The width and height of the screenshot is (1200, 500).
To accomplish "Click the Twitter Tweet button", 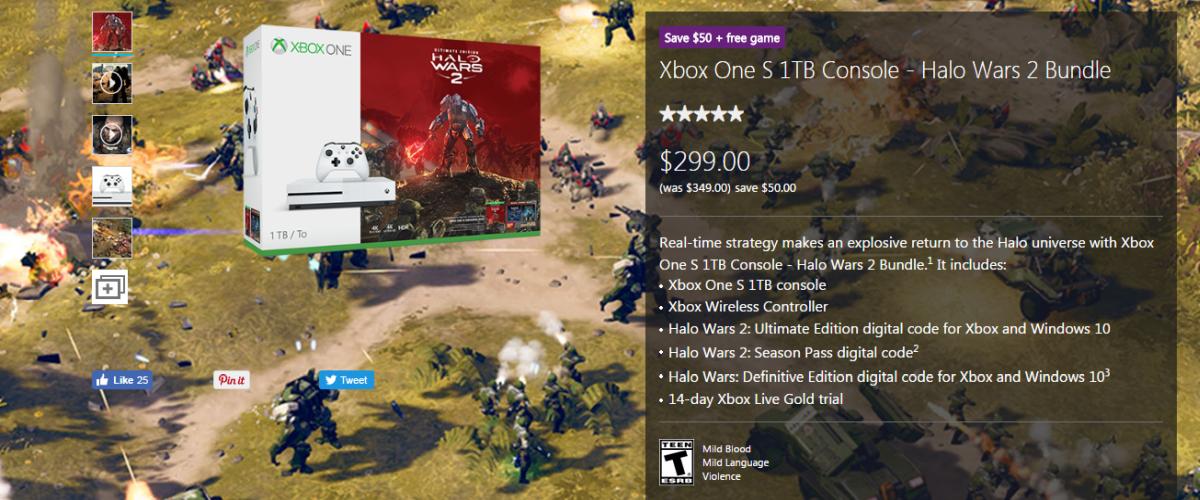I will (346, 380).
